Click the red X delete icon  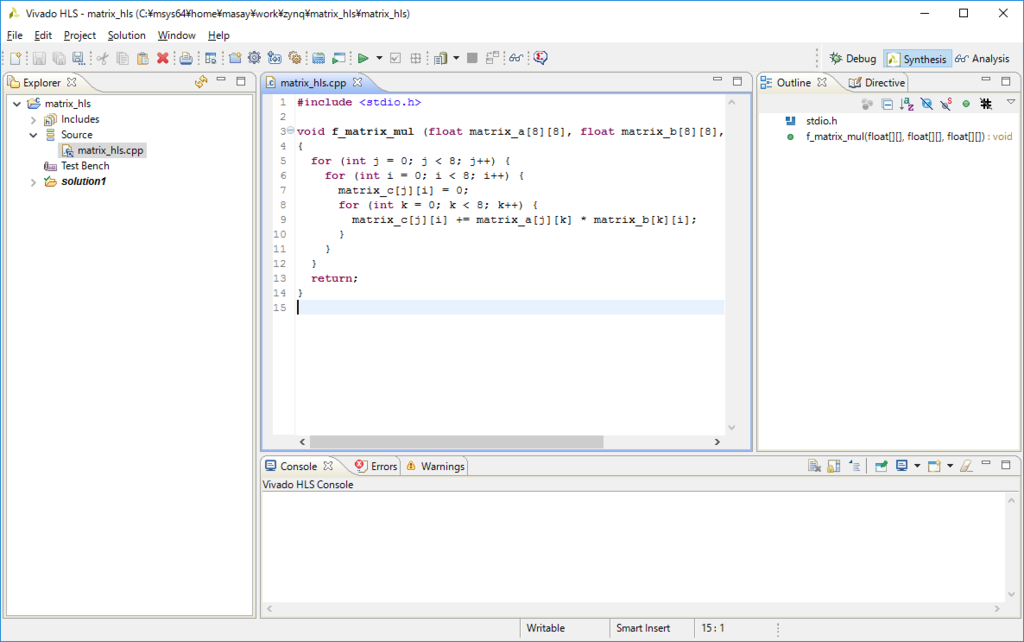(x=163, y=58)
